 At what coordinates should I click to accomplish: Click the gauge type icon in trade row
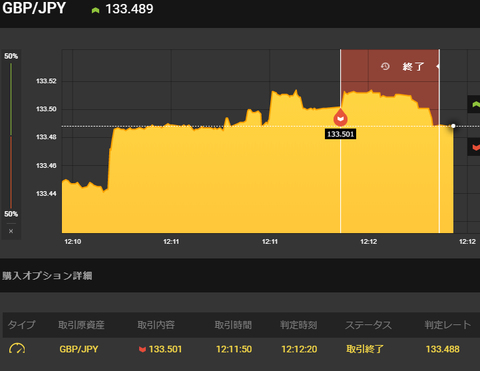(x=17, y=348)
